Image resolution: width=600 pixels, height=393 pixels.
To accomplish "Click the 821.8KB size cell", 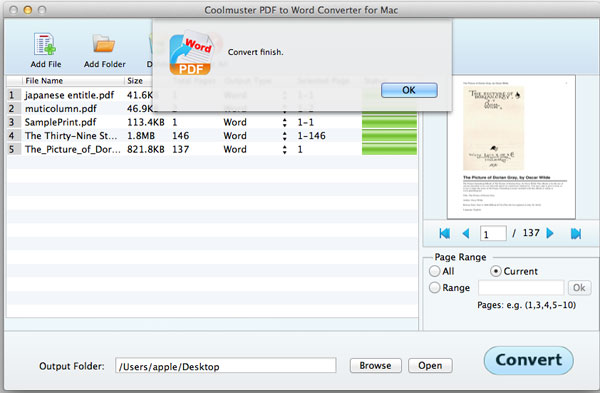I will 146,149.
